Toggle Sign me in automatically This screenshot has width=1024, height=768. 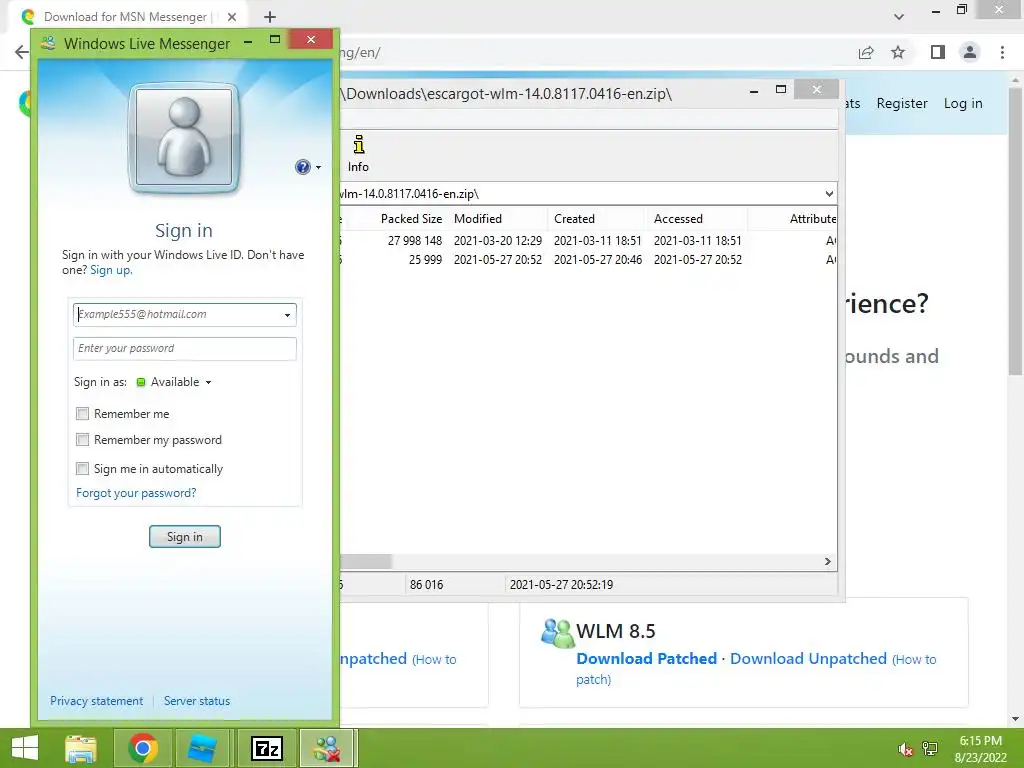[82, 468]
